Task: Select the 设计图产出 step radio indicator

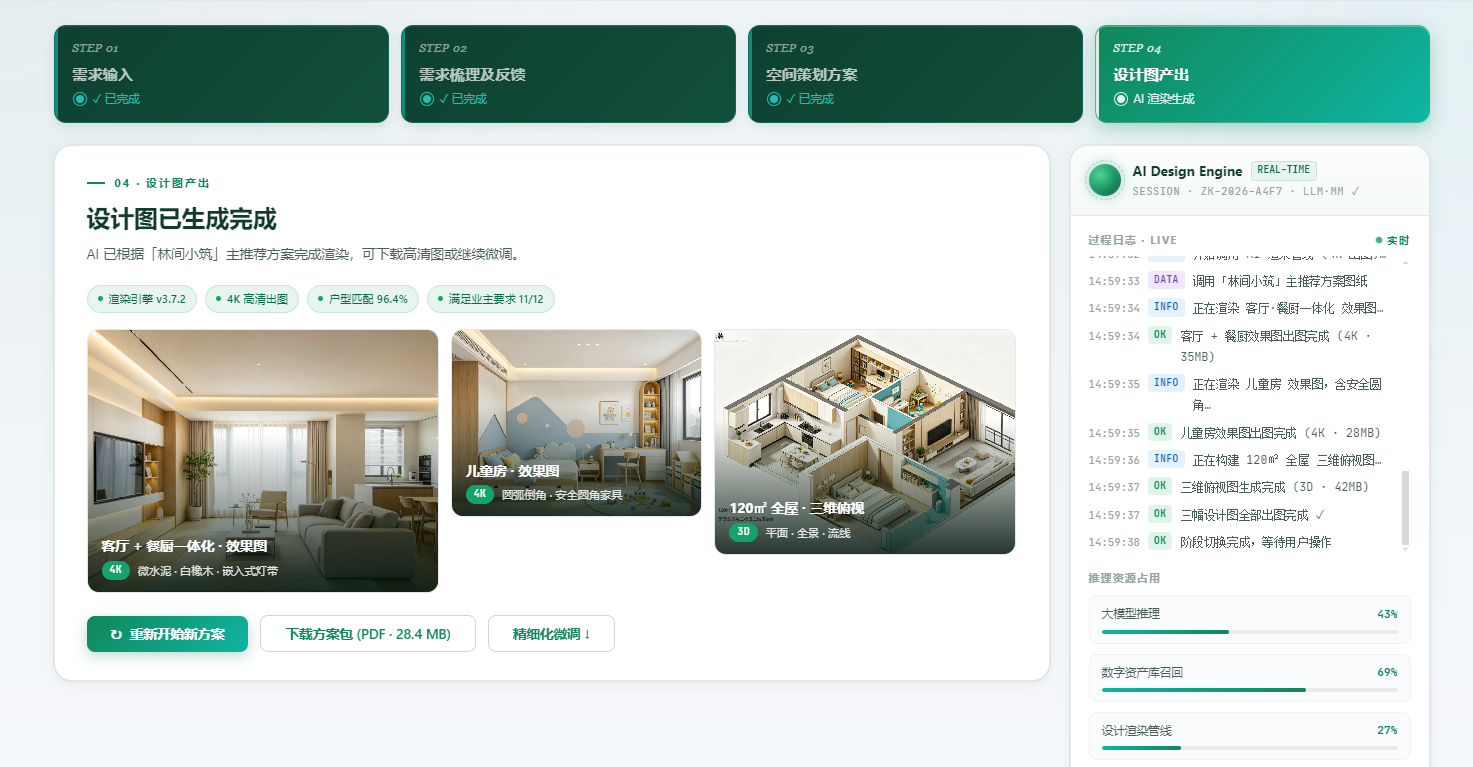Action: pyautogui.click(x=1121, y=99)
